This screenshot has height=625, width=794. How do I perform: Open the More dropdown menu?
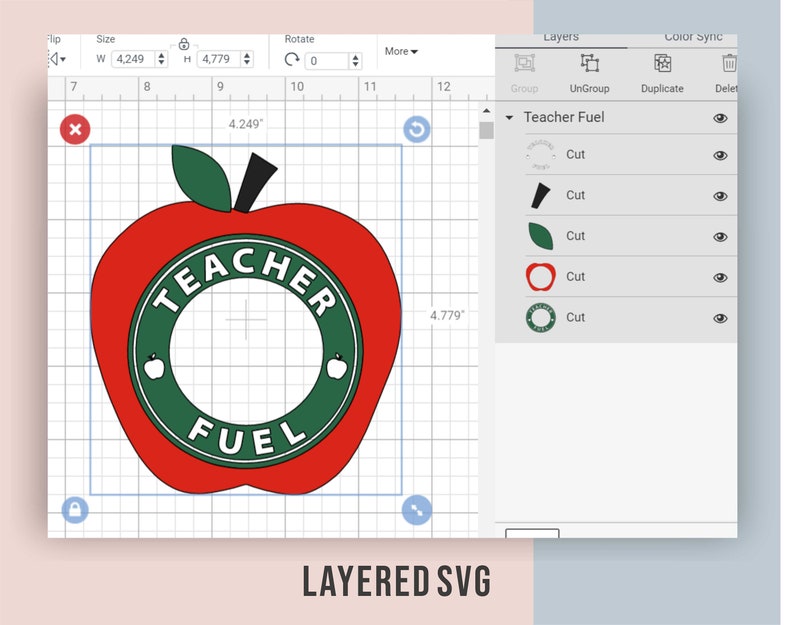click(401, 51)
